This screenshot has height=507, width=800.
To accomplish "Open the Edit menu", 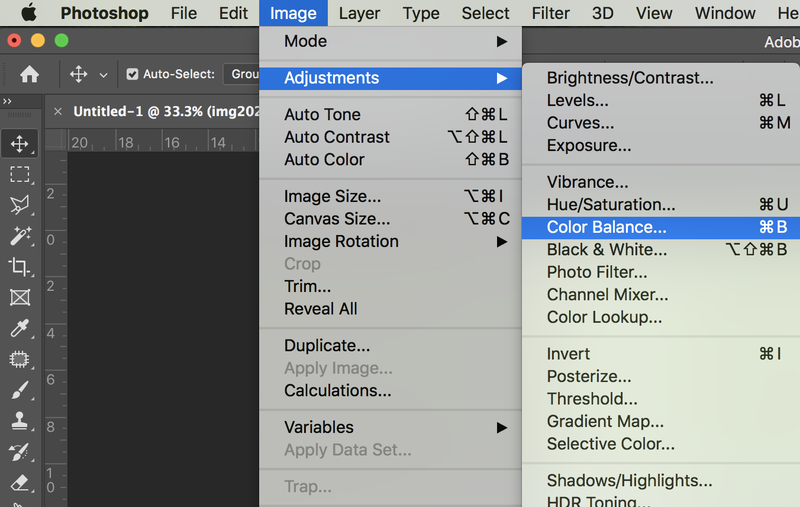I will click(233, 13).
